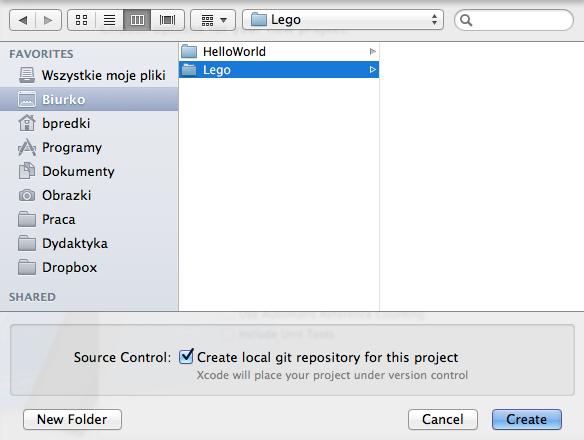The image size is (584, 440).
Task: Click the New Folder button
Action: coord(72,420)
